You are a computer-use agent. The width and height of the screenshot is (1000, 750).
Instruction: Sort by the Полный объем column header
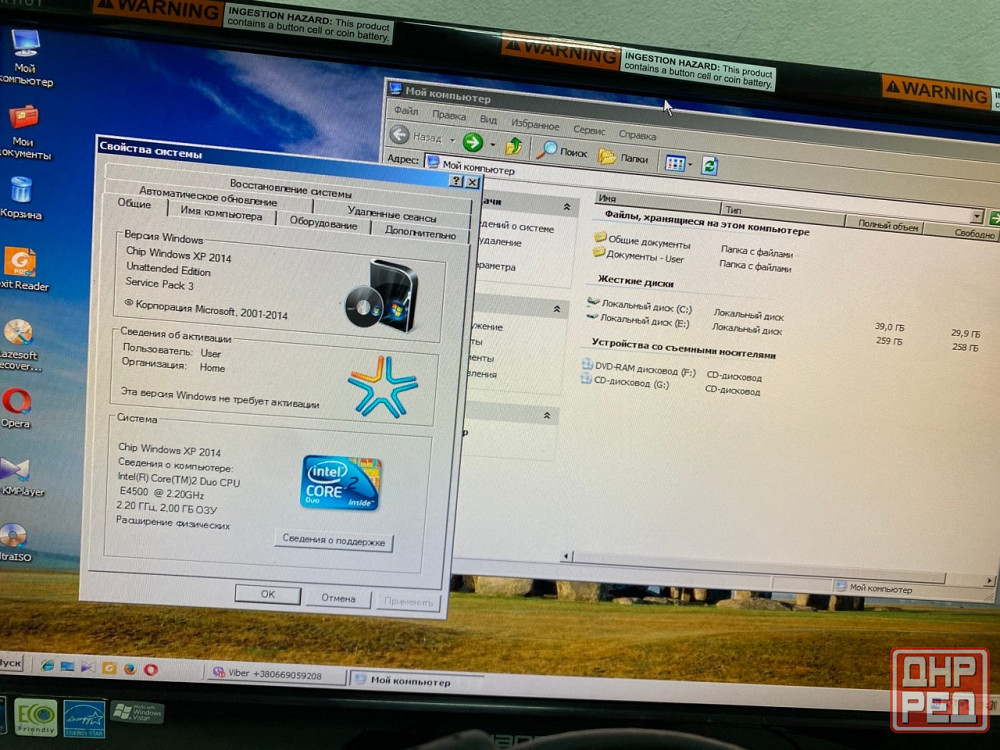[x=885, y=226]
